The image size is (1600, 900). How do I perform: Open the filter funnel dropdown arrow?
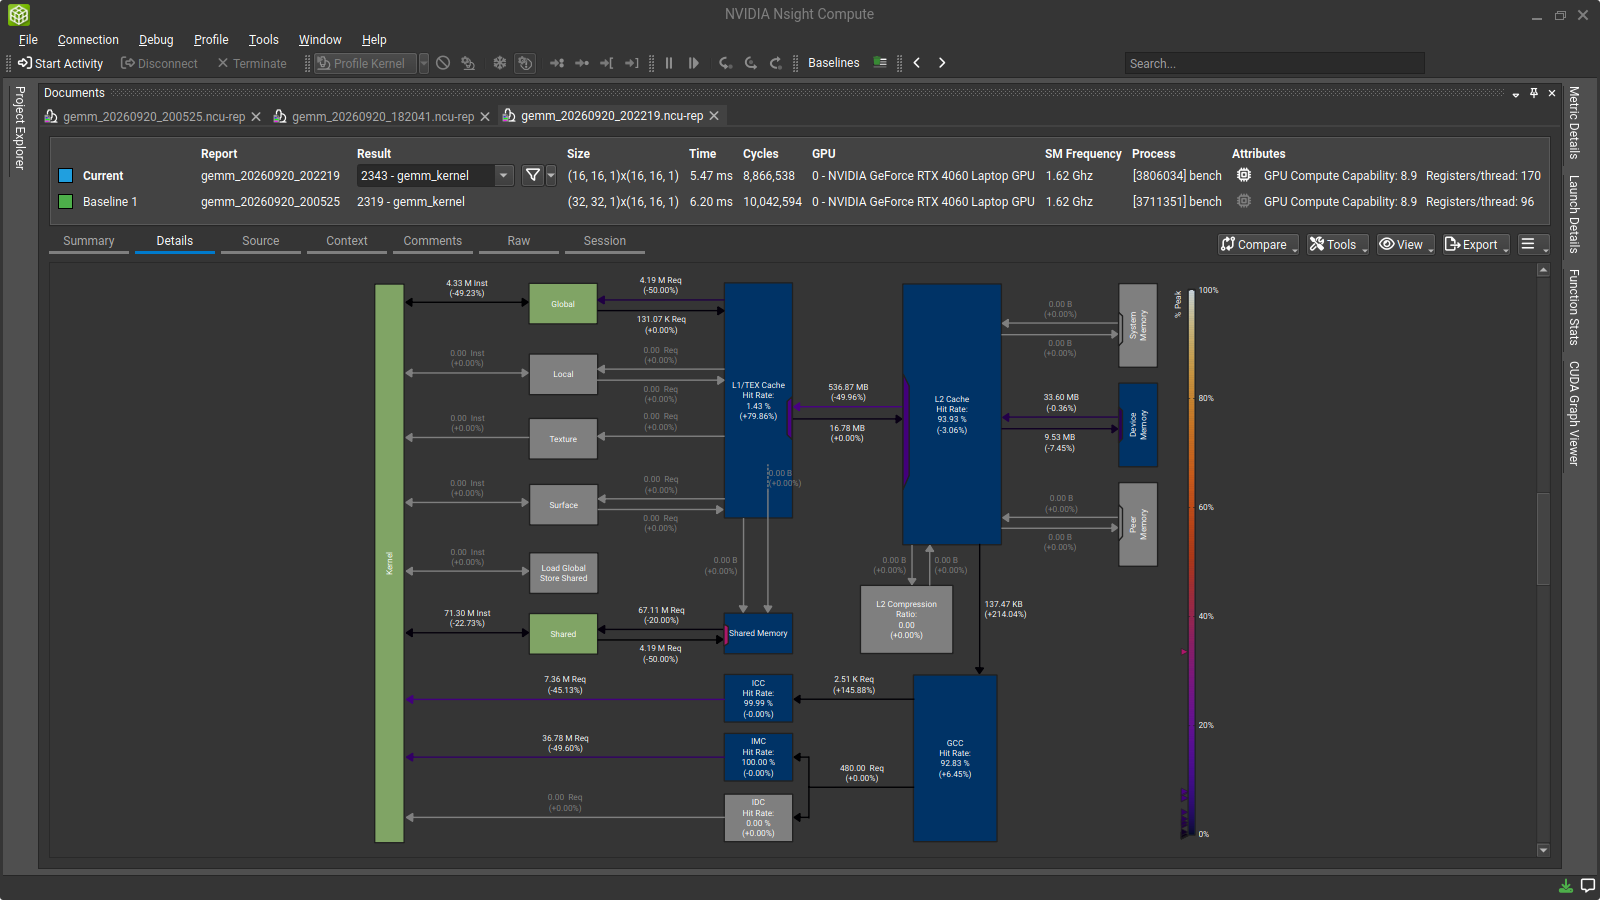tap(551, 175)
